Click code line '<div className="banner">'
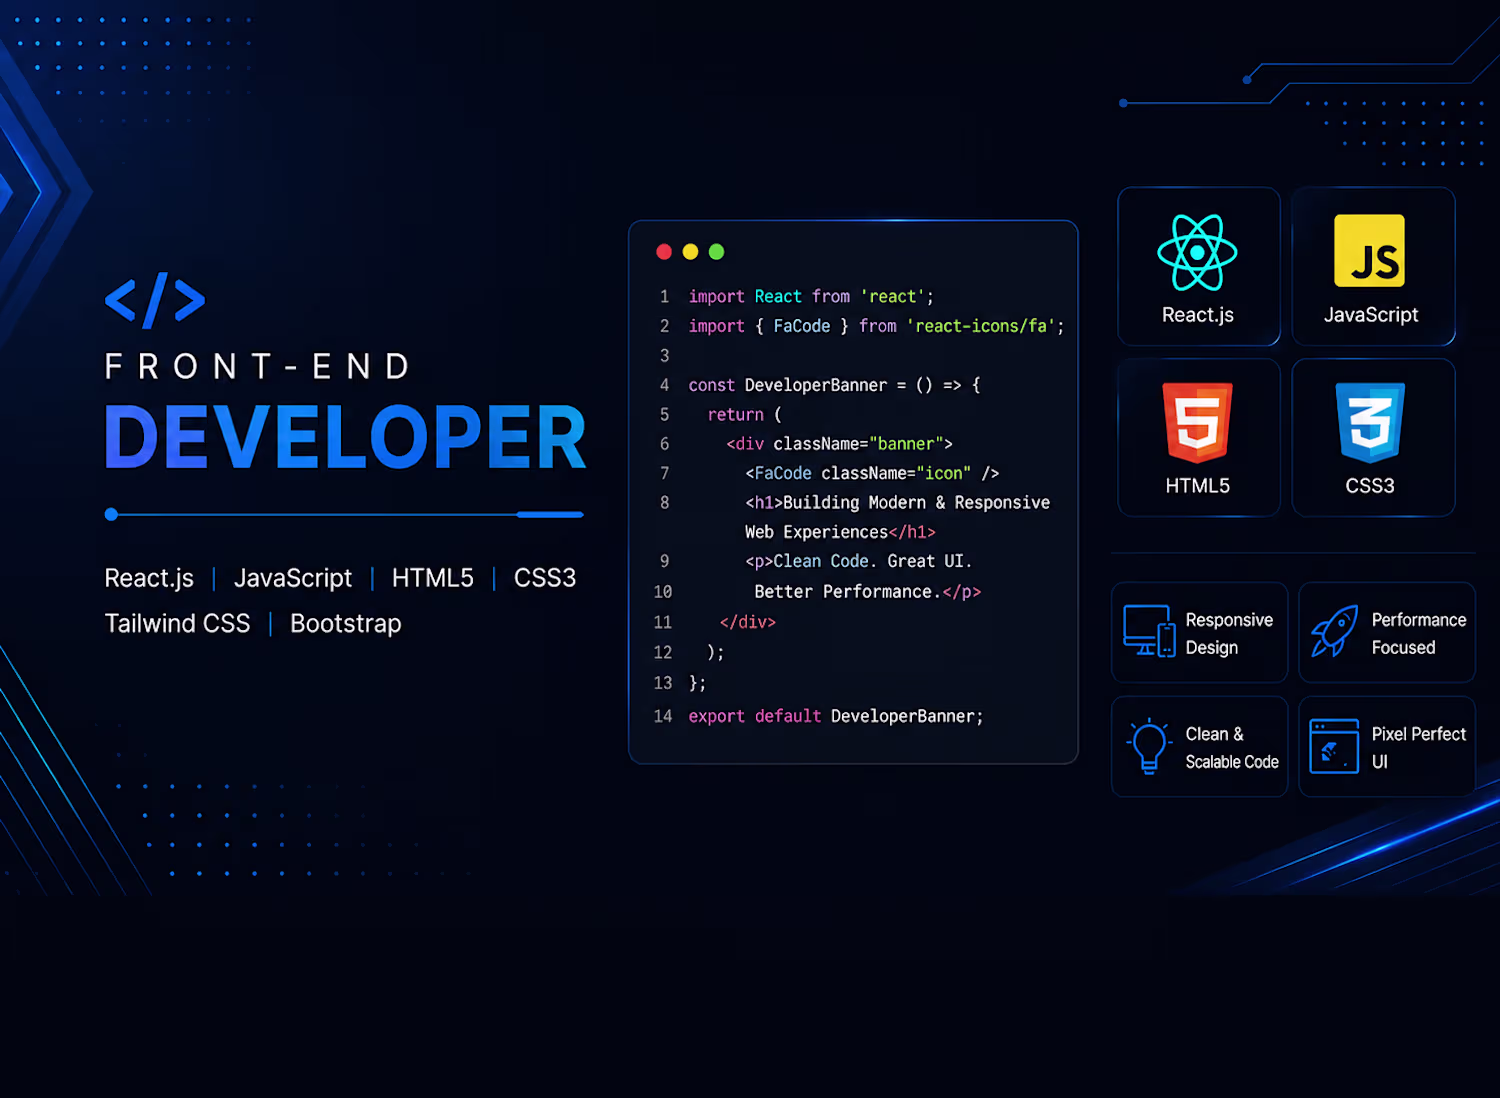Image resolution: width=1500 pixels, height=1098 pixels. point(839,444)
